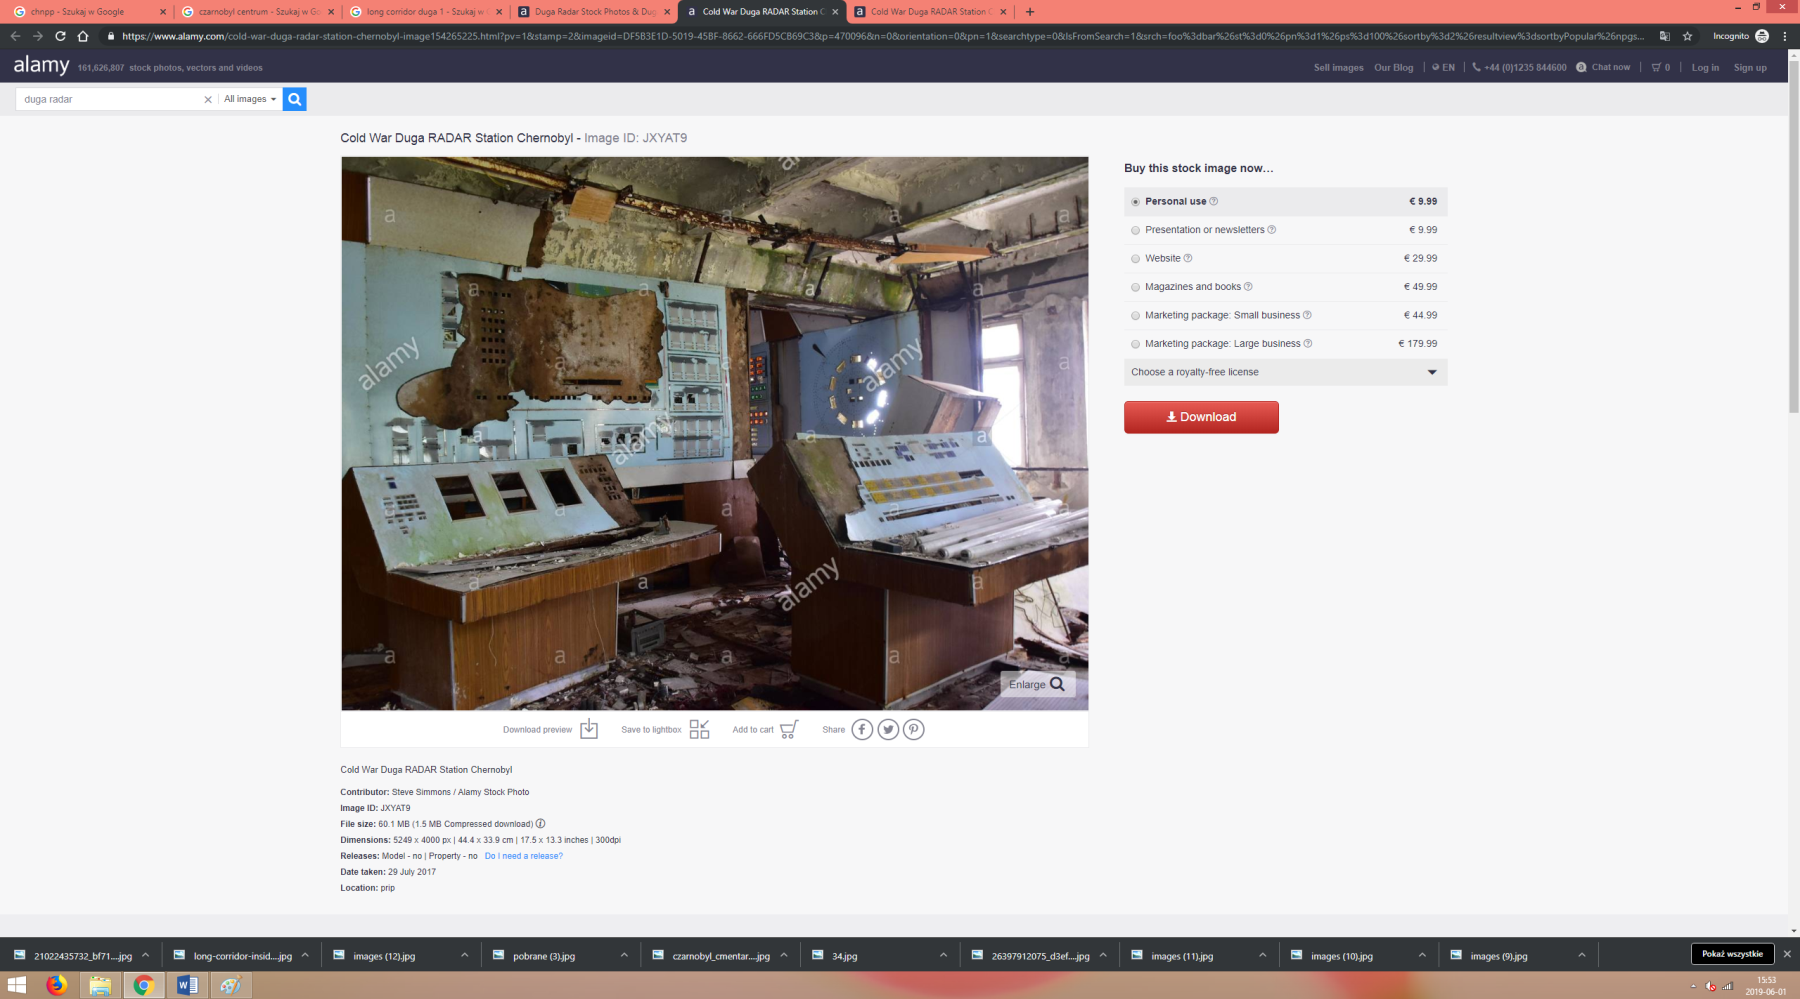Click Enlarge on the radar station photo
The width and height of the screenshot is (1800, 999).
tap(1036, 684)
